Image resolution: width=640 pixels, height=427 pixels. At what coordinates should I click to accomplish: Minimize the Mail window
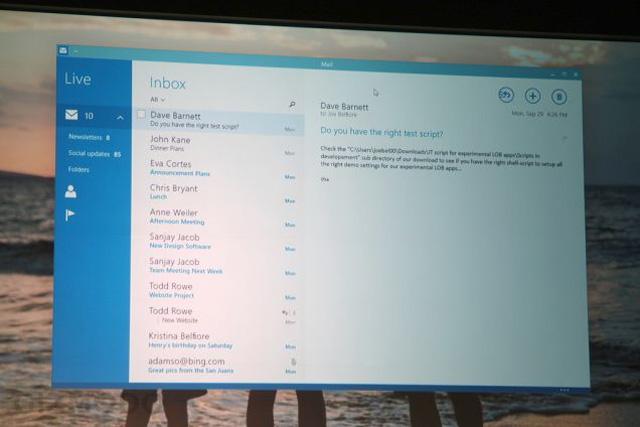click(553, 75)
